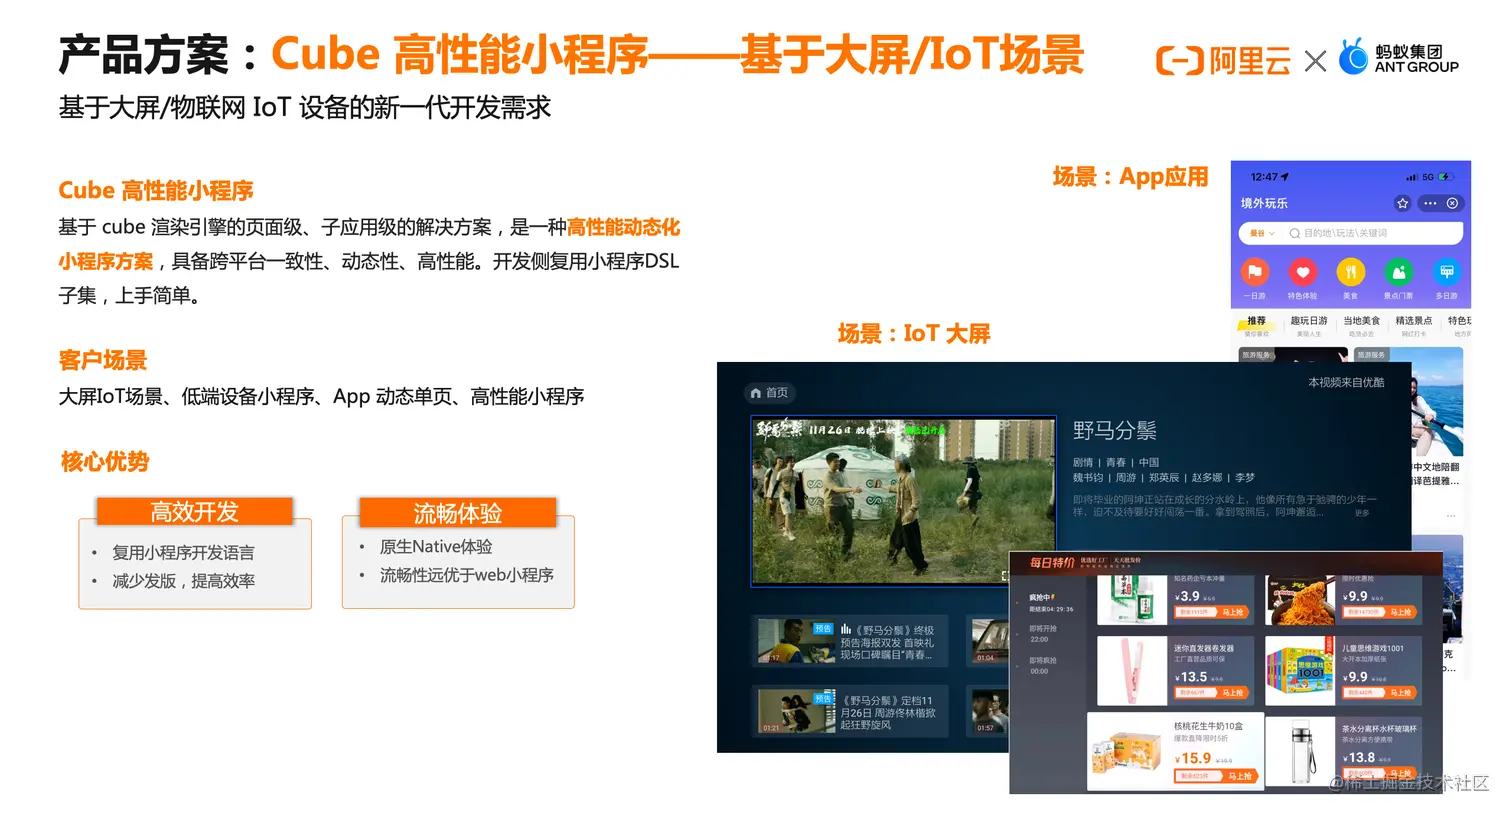This screenshot has width=1512, height=816.
Task: Click the 境外玩乐 page title
Action: click(x=1264, y=203)
